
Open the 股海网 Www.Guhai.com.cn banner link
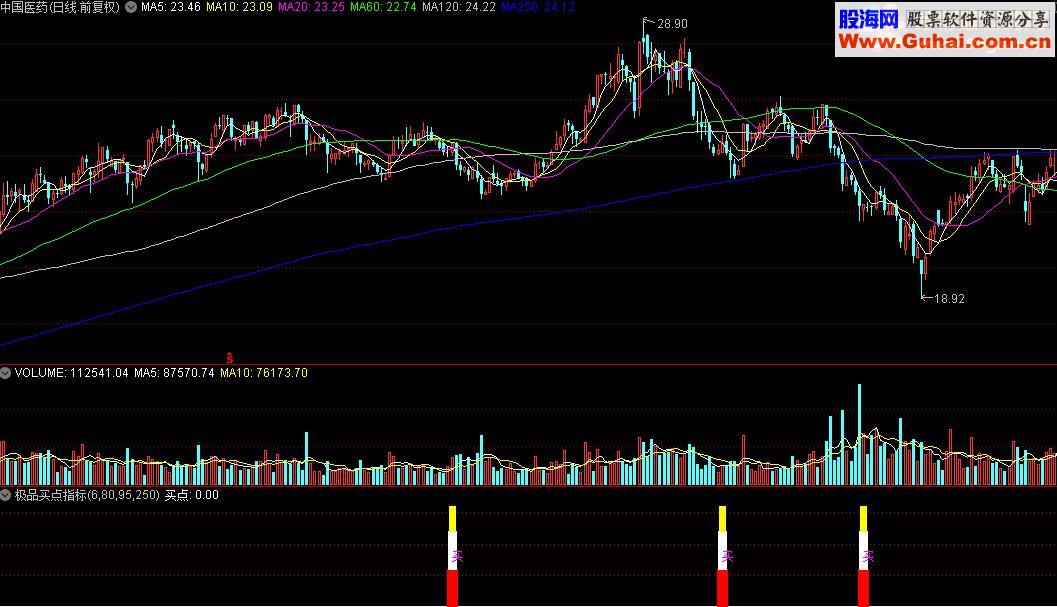944,30
